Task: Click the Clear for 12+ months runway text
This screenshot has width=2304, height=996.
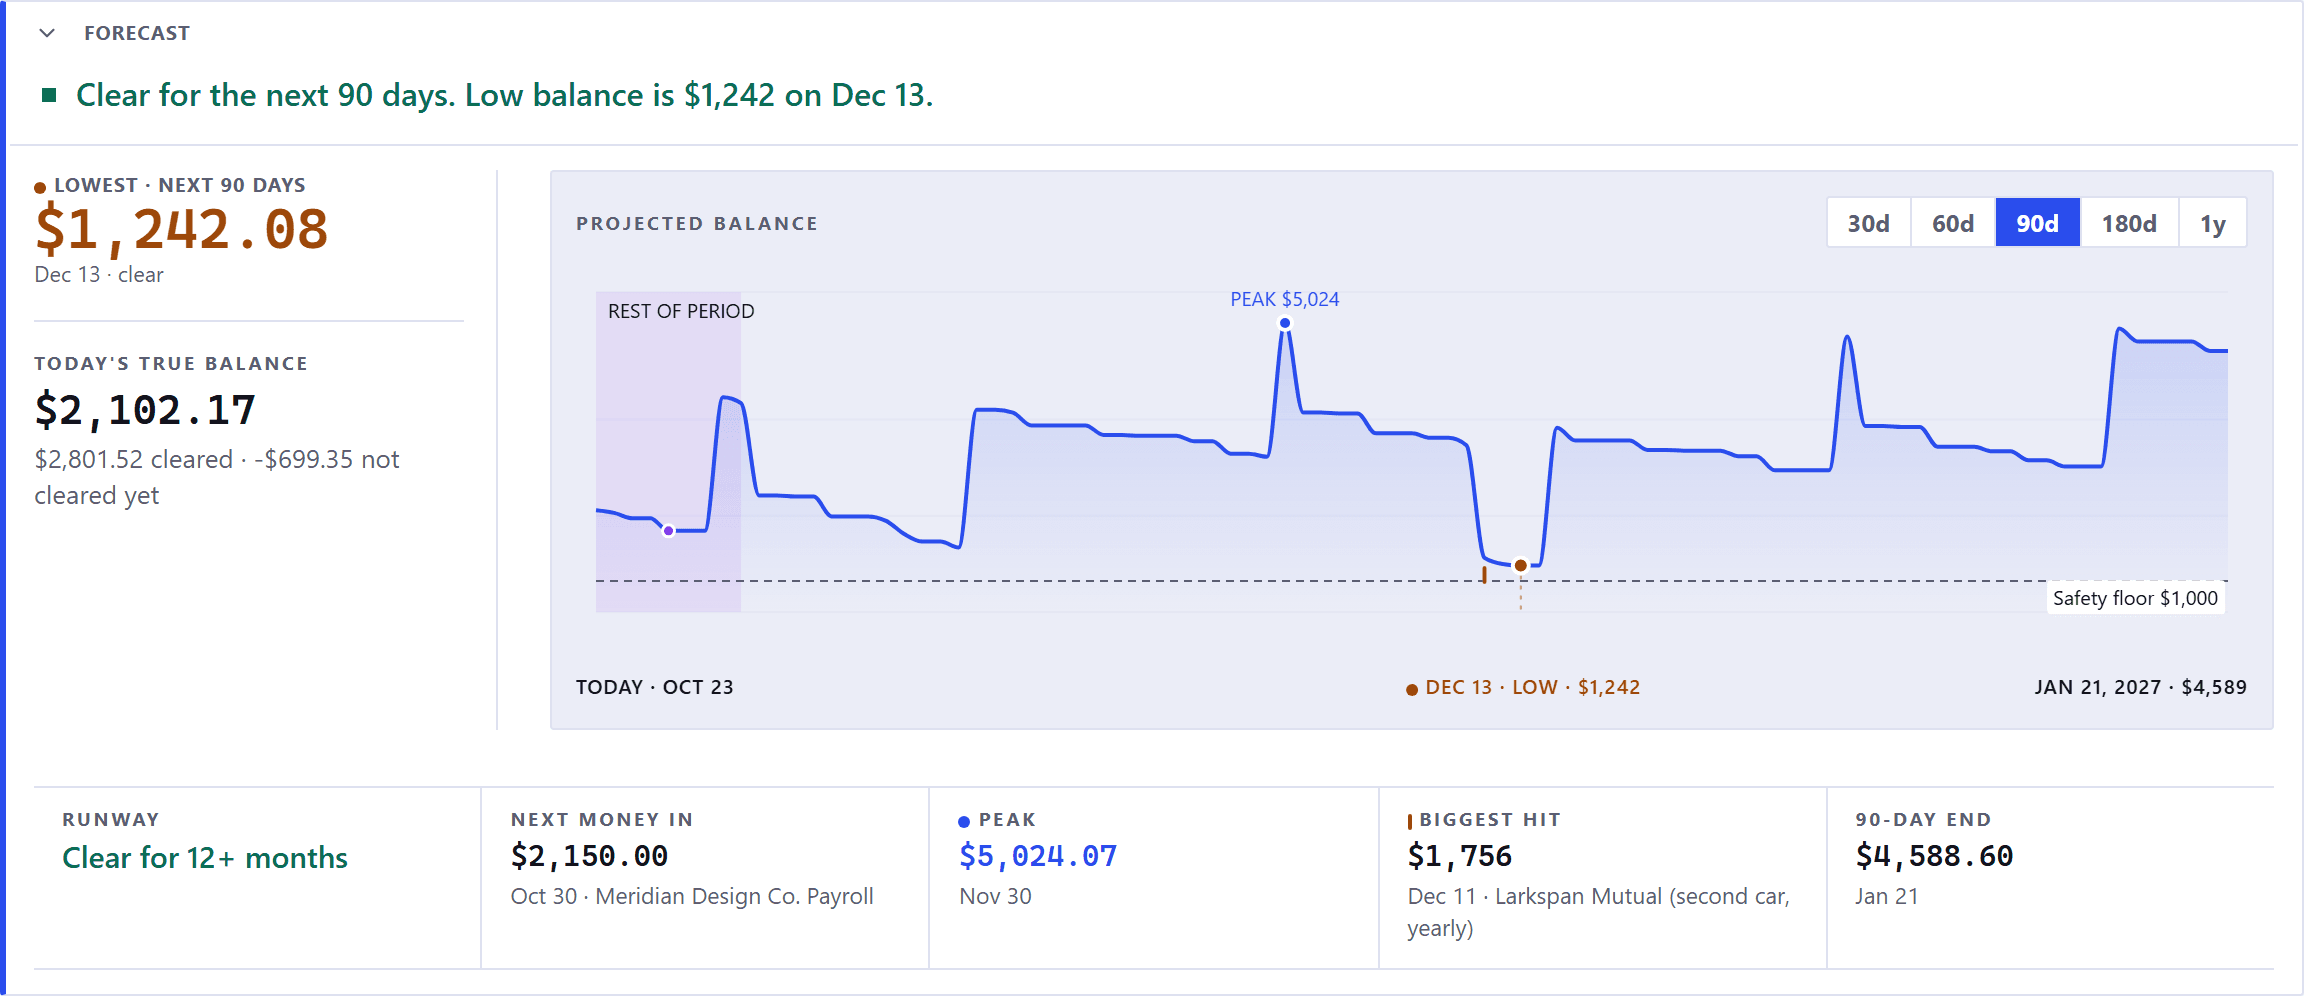Action: click(x=205, y=858)
